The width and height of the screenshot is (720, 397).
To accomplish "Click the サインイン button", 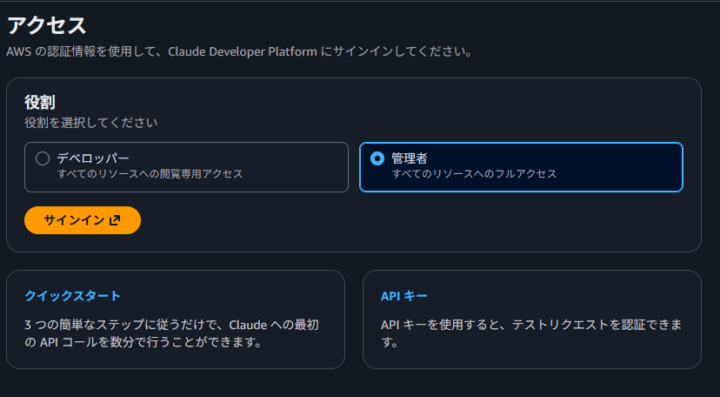I will [x=82, y=220].
